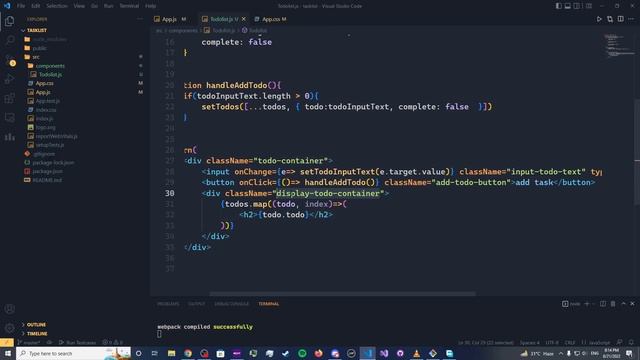Toggle the secondary sidebar layout icon in the title bar
The image size is (640, 360).
577,6
